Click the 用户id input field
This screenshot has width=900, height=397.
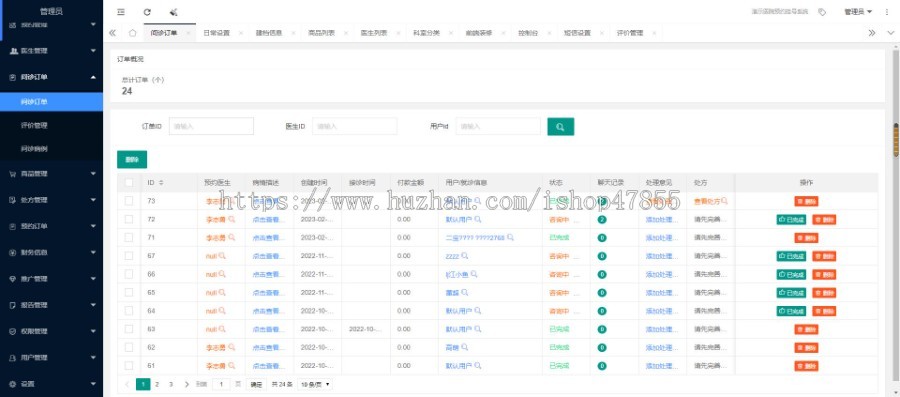498,126
